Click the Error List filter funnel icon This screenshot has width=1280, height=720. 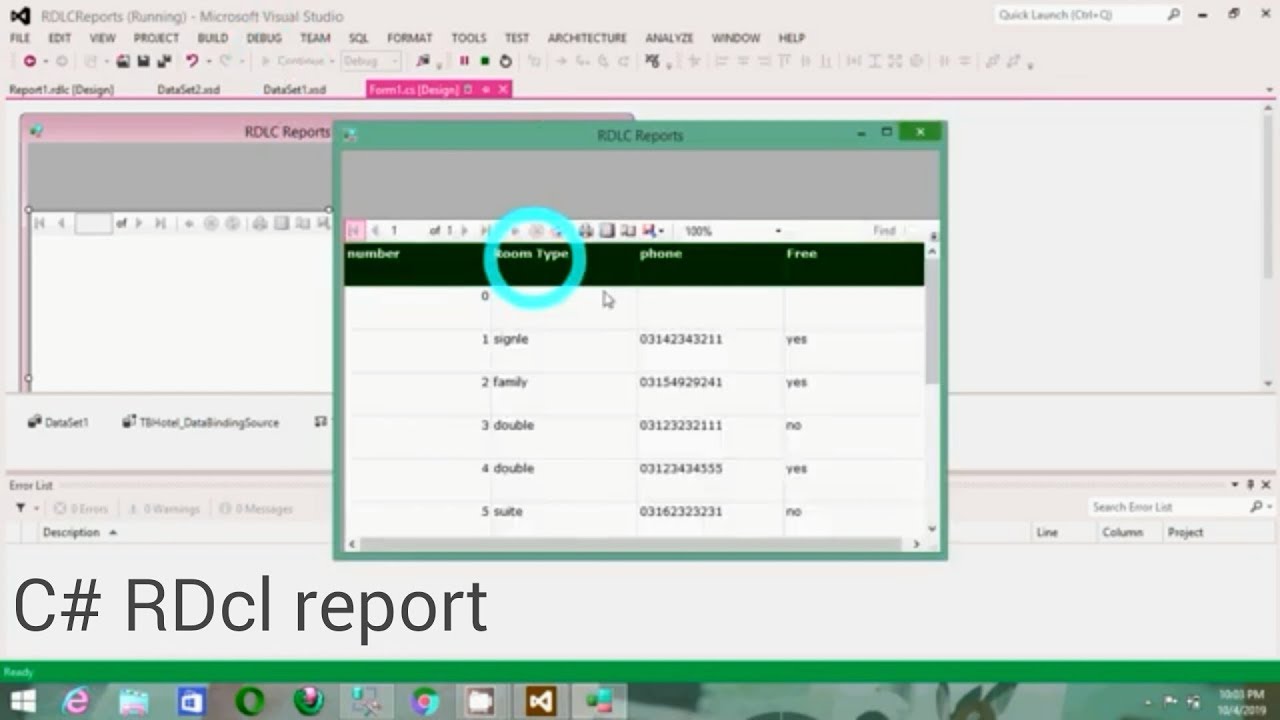pos(20,508)
